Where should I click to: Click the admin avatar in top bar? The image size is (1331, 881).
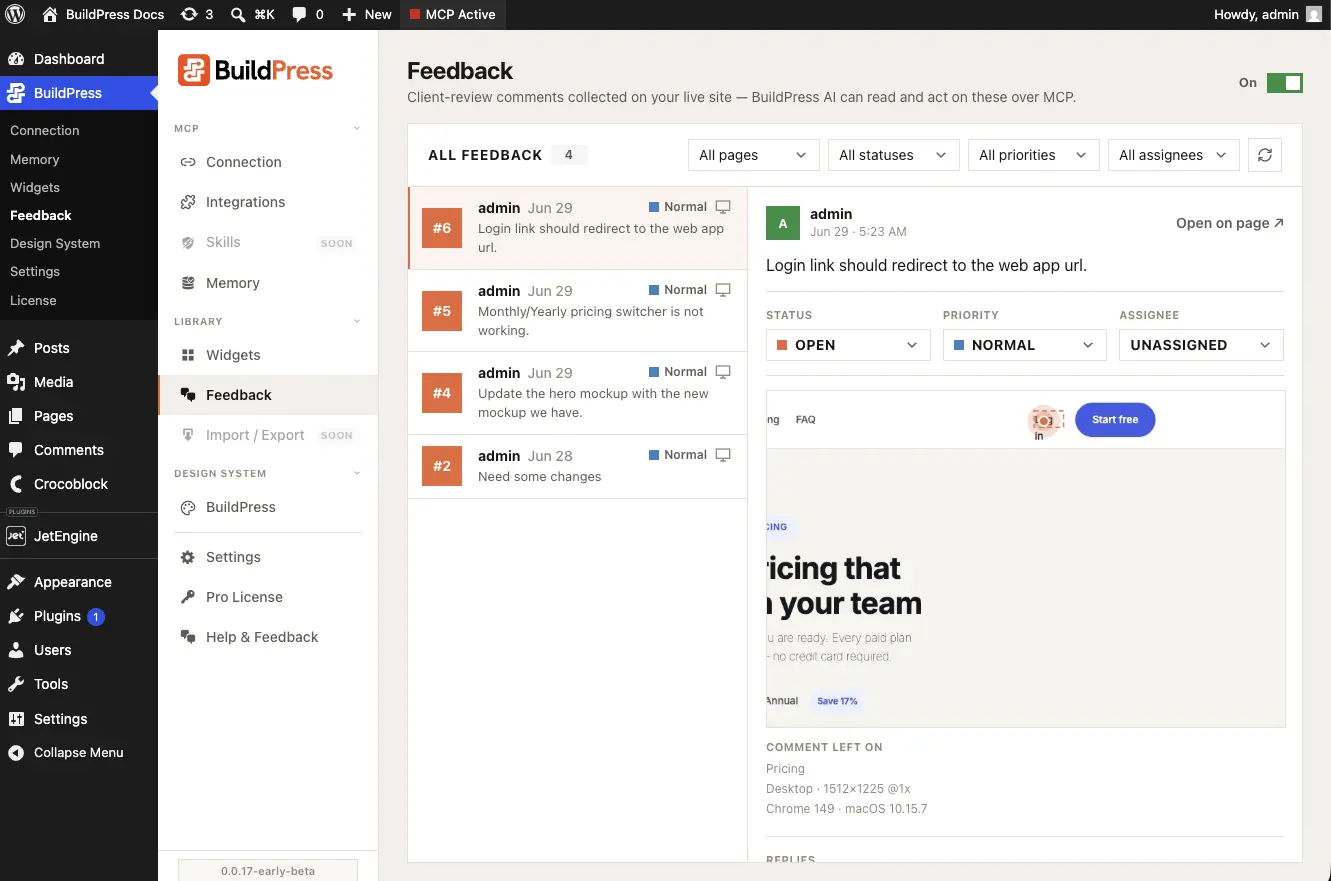[1313, 15]
